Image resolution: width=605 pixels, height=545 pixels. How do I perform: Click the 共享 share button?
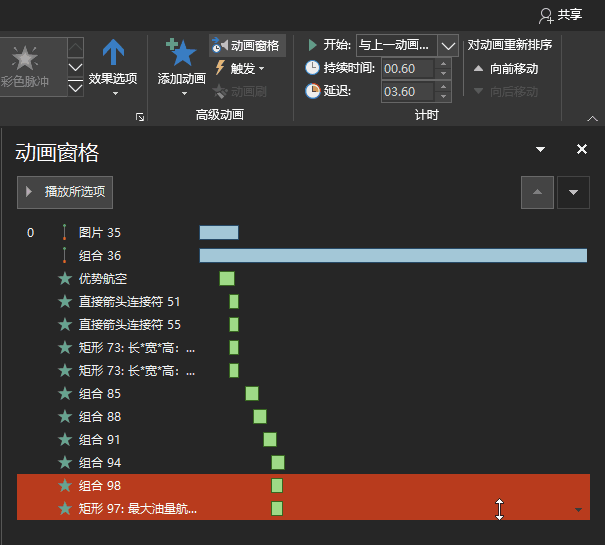(x=560, y=14)
